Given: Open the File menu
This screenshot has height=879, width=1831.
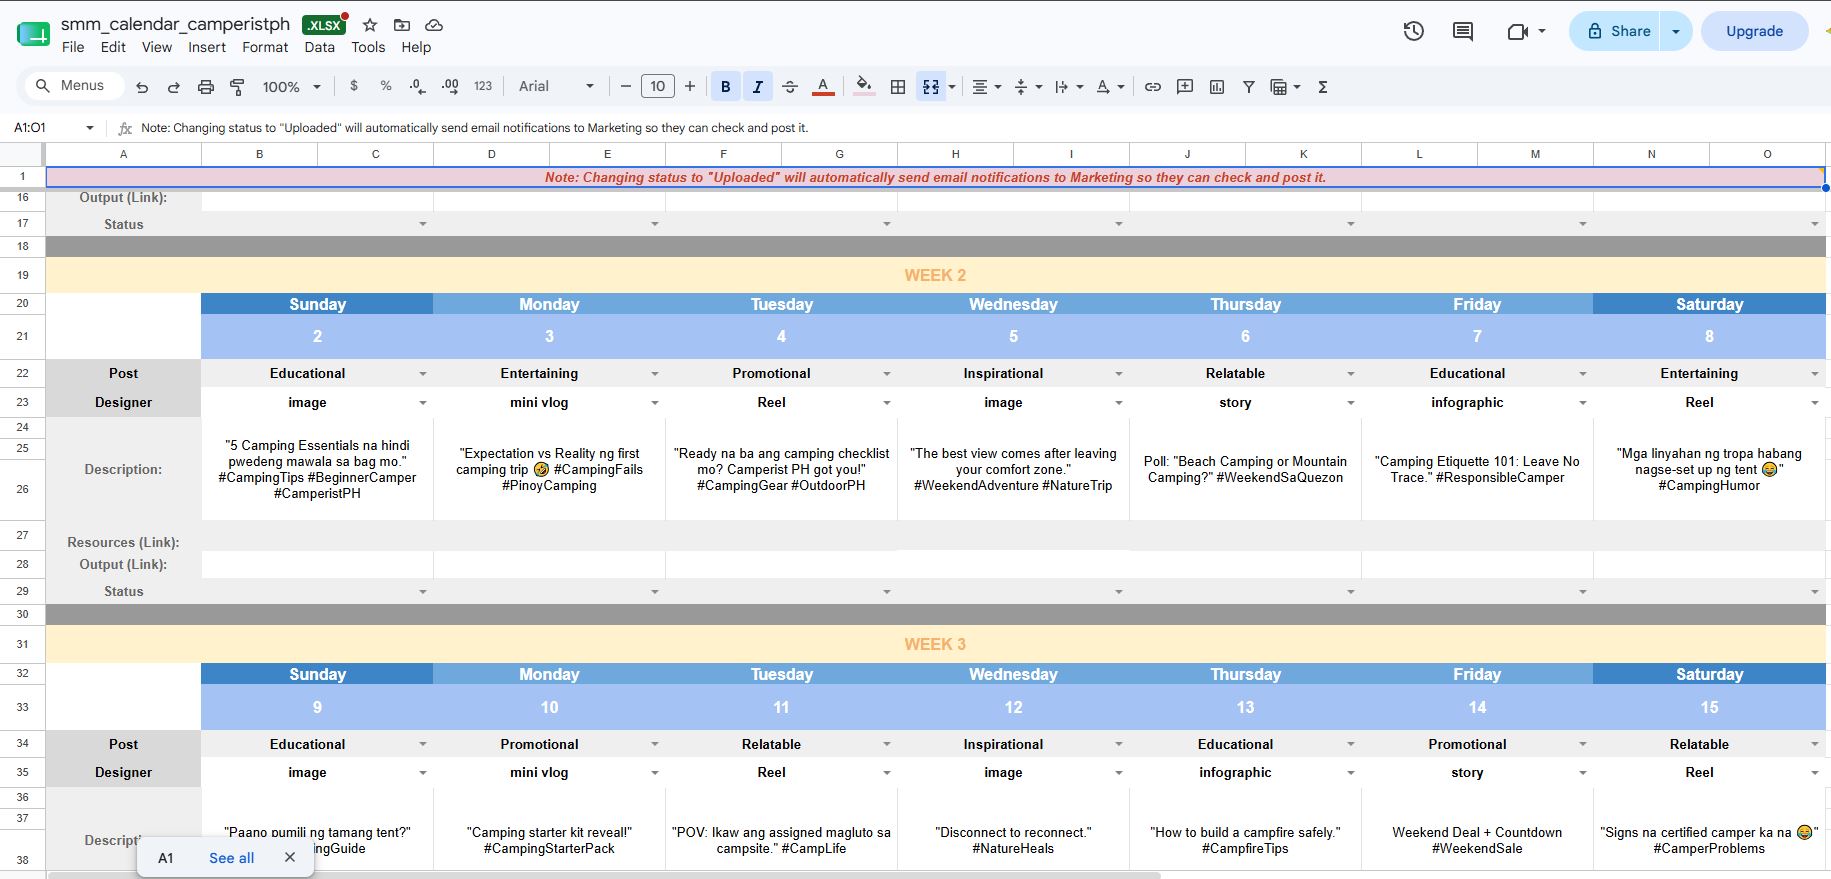Looking at the screenshot, I should 73,47.
